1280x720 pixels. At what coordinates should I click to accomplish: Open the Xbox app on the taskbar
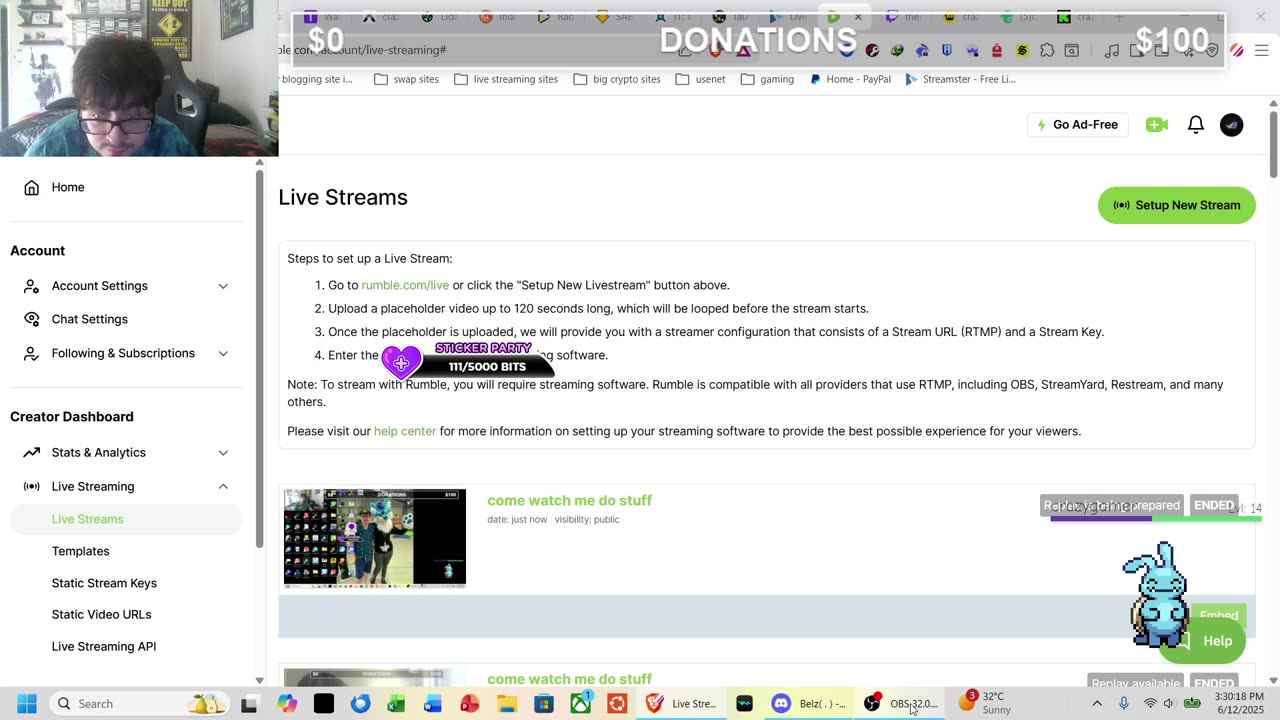coord(581,704)
